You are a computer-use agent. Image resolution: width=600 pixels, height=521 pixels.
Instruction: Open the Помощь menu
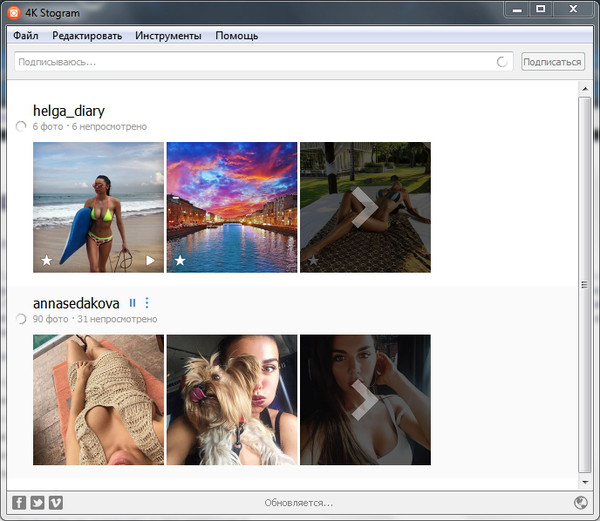236,36
